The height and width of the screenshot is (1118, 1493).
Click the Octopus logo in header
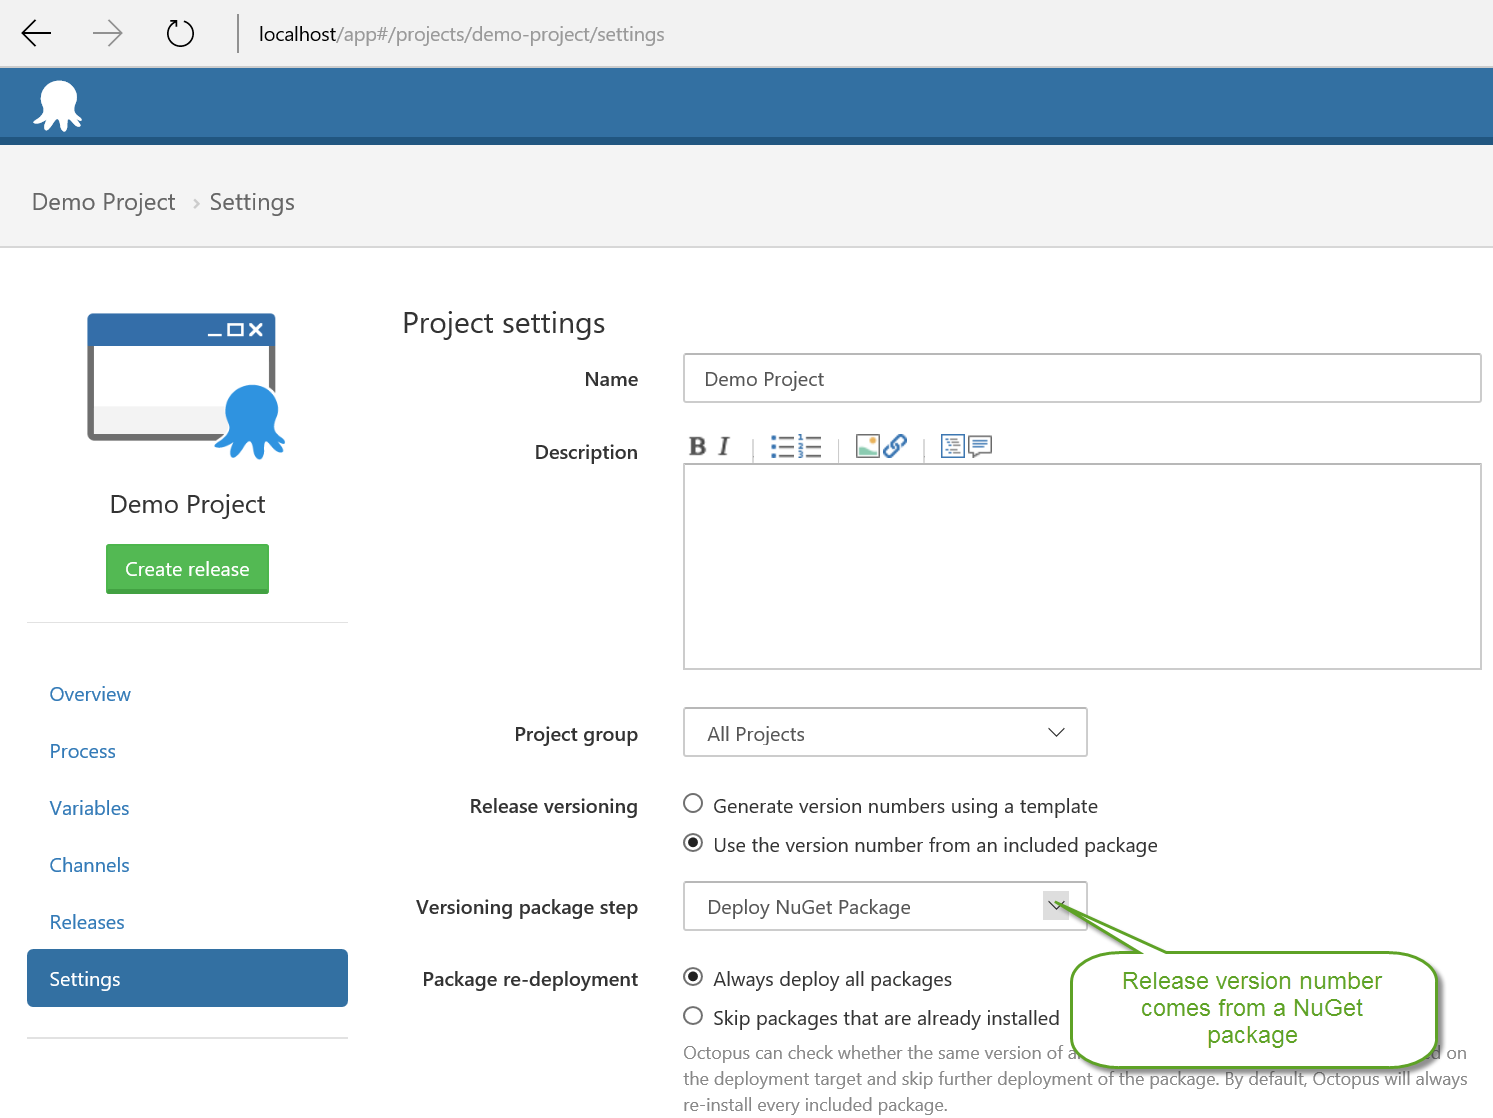click(58, 106)
